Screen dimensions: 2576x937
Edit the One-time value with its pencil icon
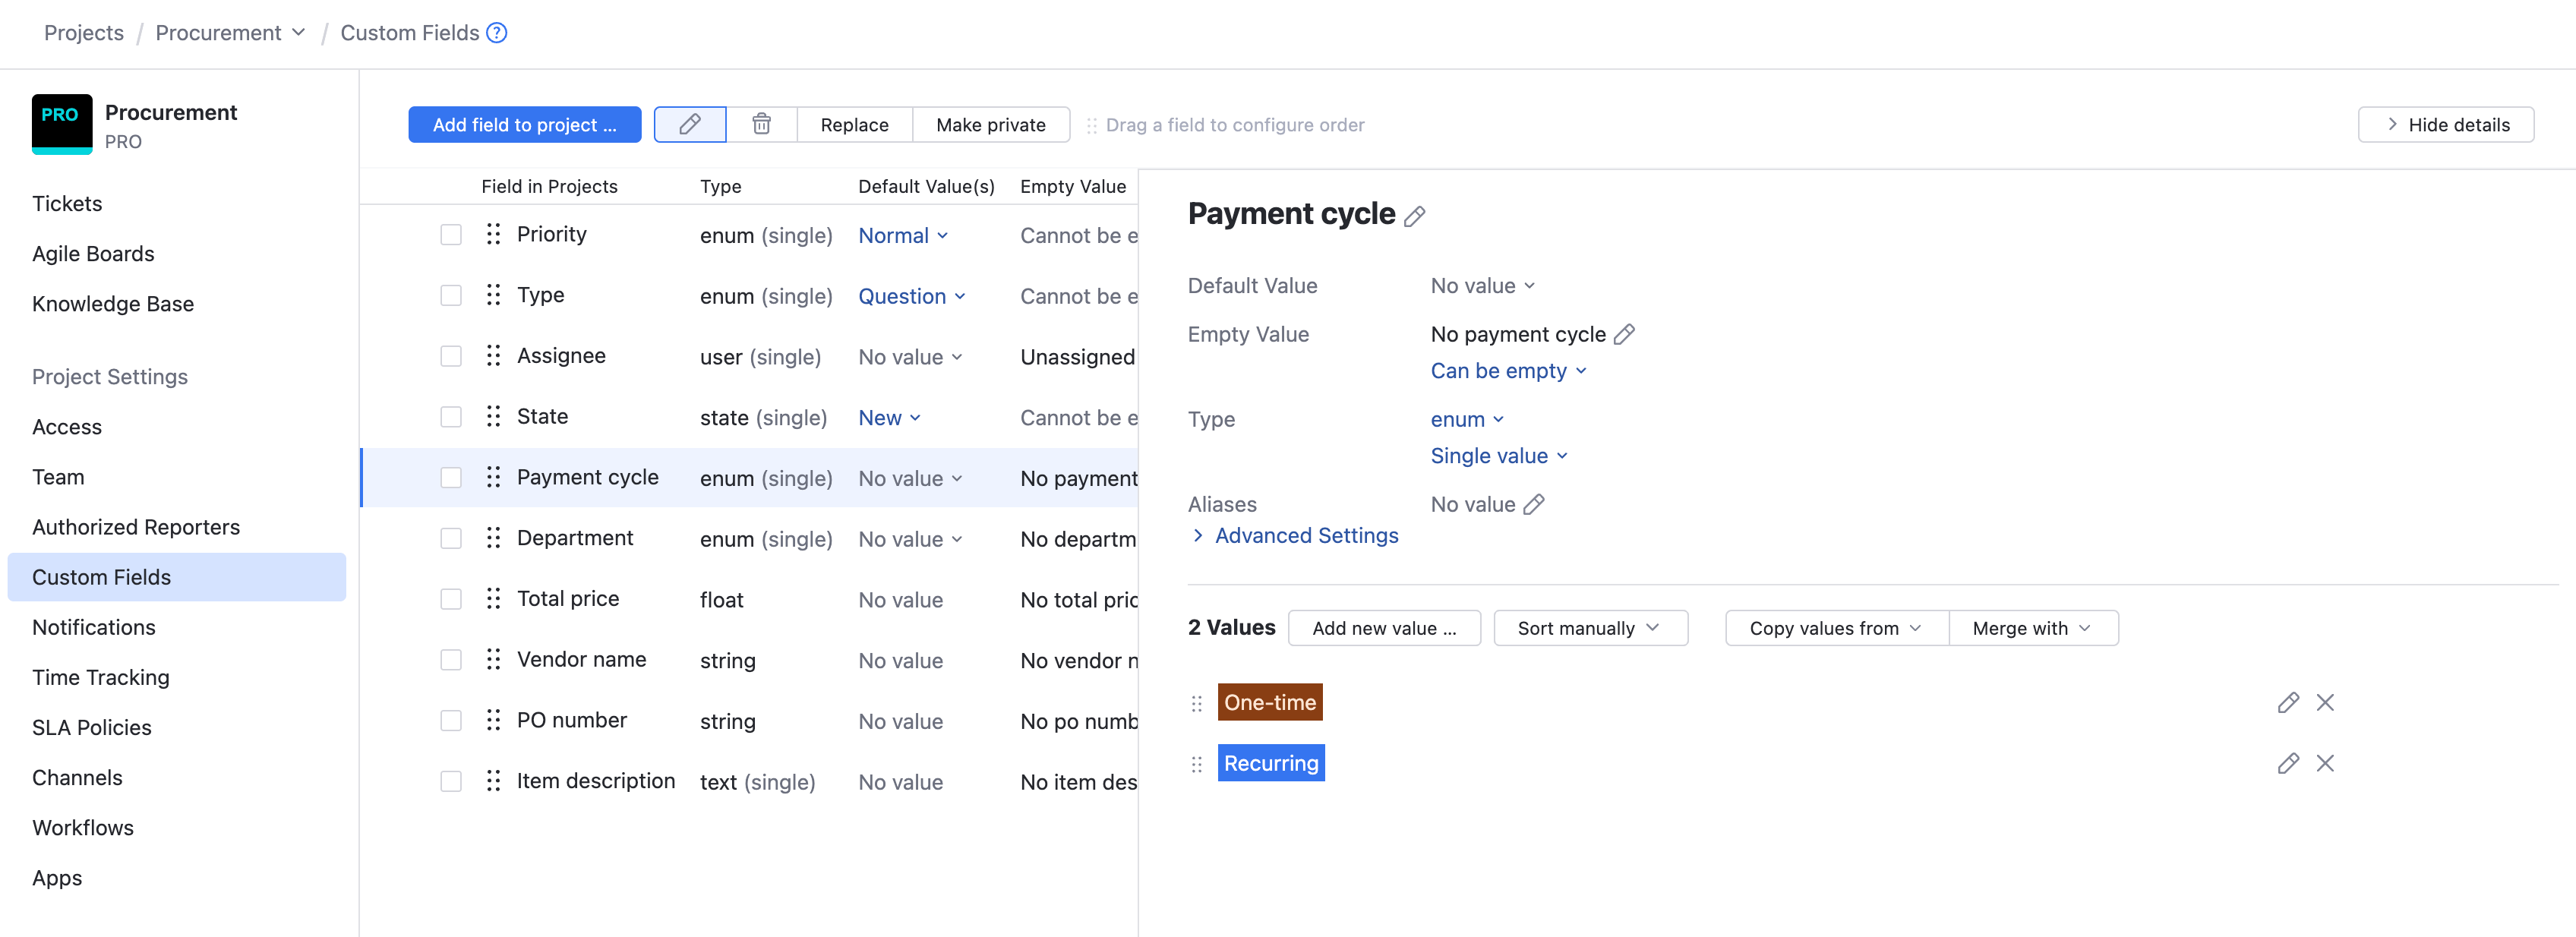coord(2288,702)
